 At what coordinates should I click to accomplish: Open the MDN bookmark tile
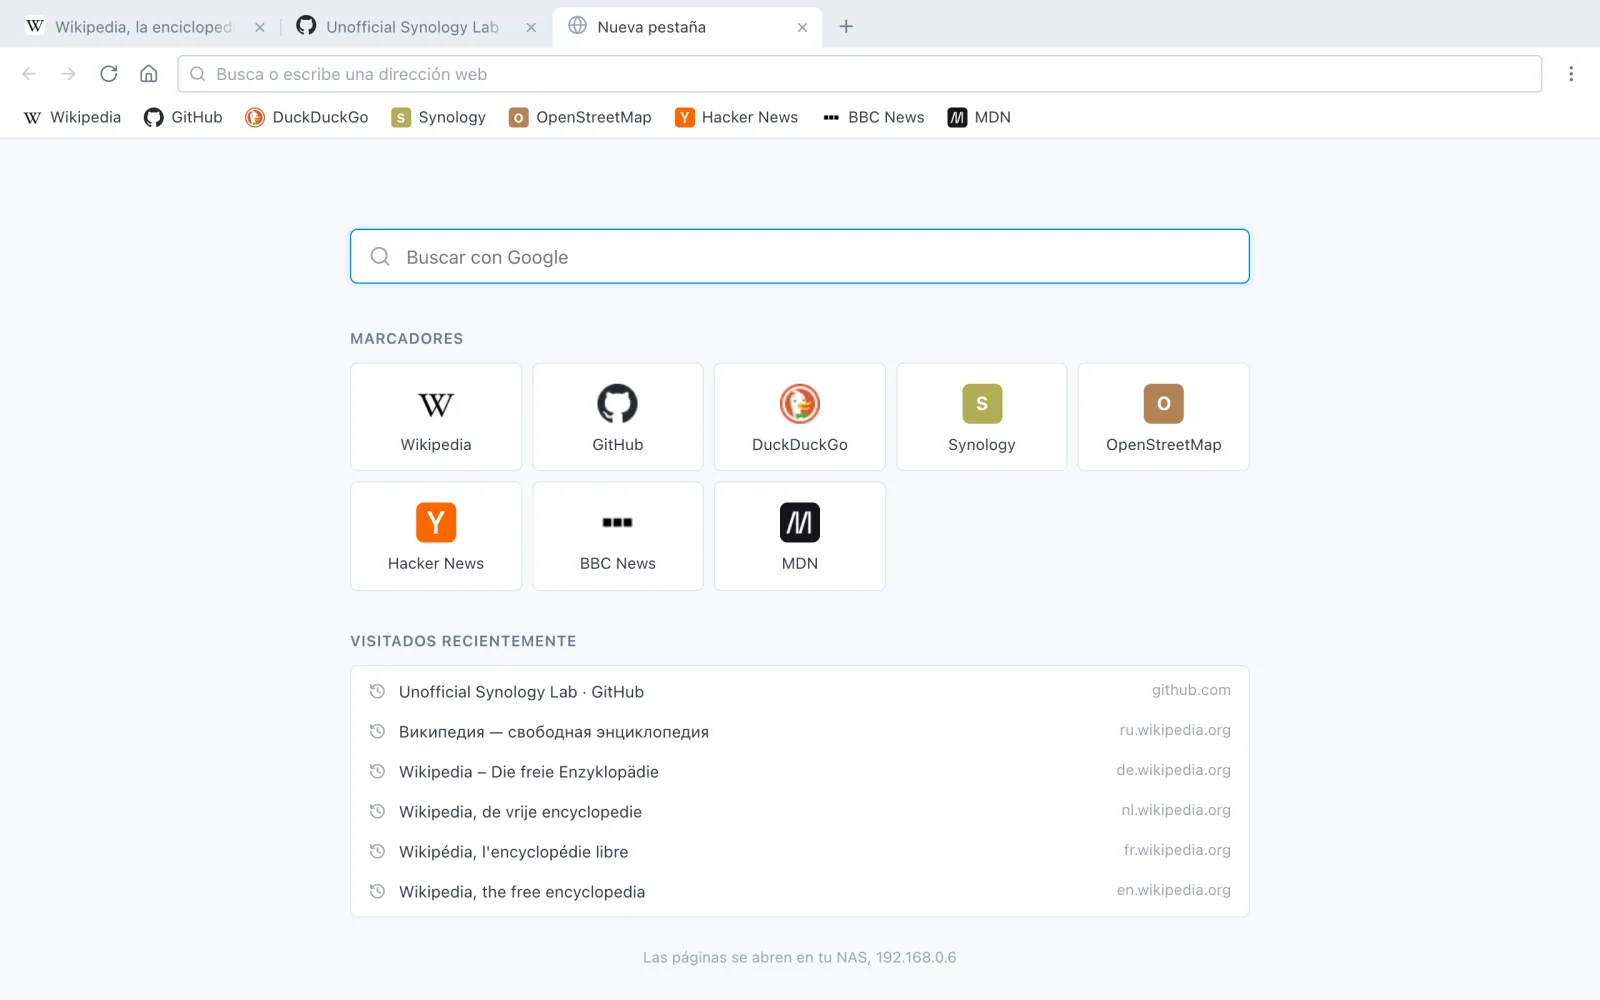[800, 536]
